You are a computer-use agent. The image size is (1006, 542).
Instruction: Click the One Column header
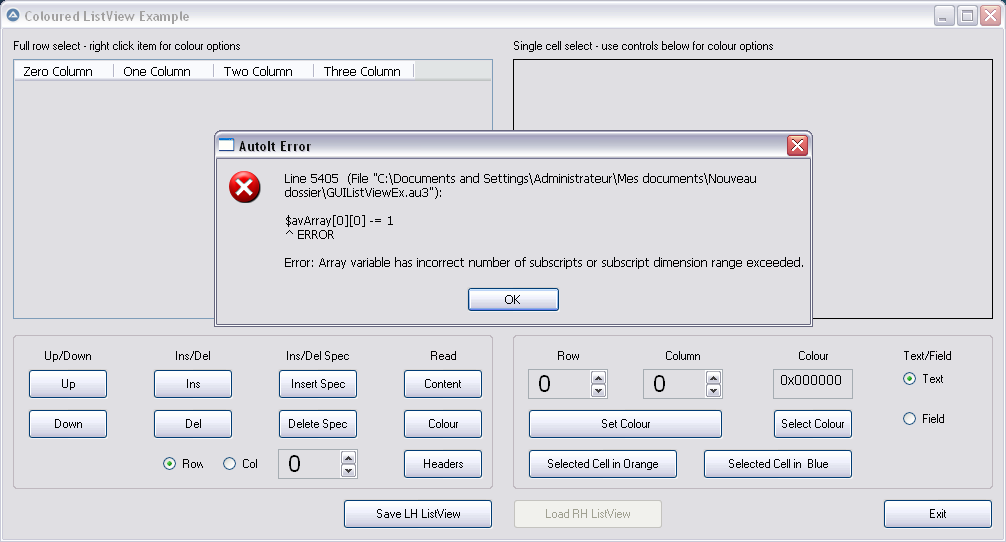pos(164,71)
